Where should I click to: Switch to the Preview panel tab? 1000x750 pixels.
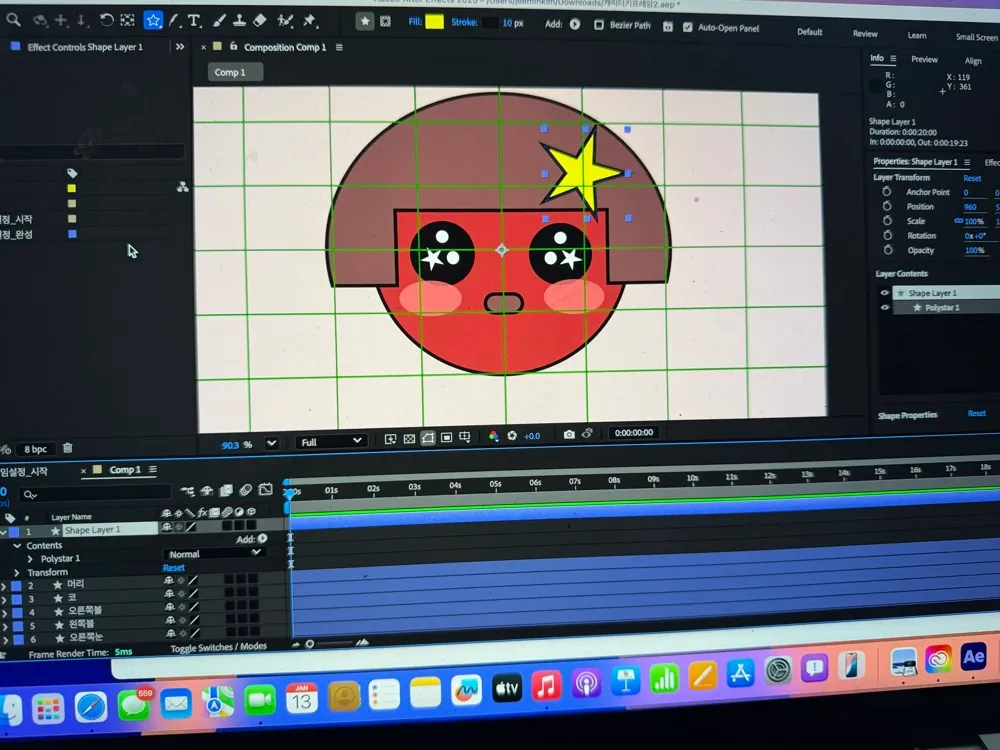(924, 59)
